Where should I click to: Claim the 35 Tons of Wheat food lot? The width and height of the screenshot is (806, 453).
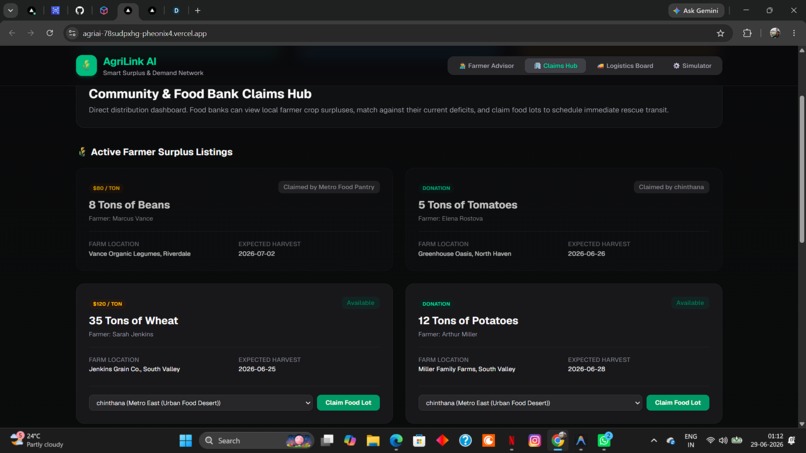click(x=348, y=403)
